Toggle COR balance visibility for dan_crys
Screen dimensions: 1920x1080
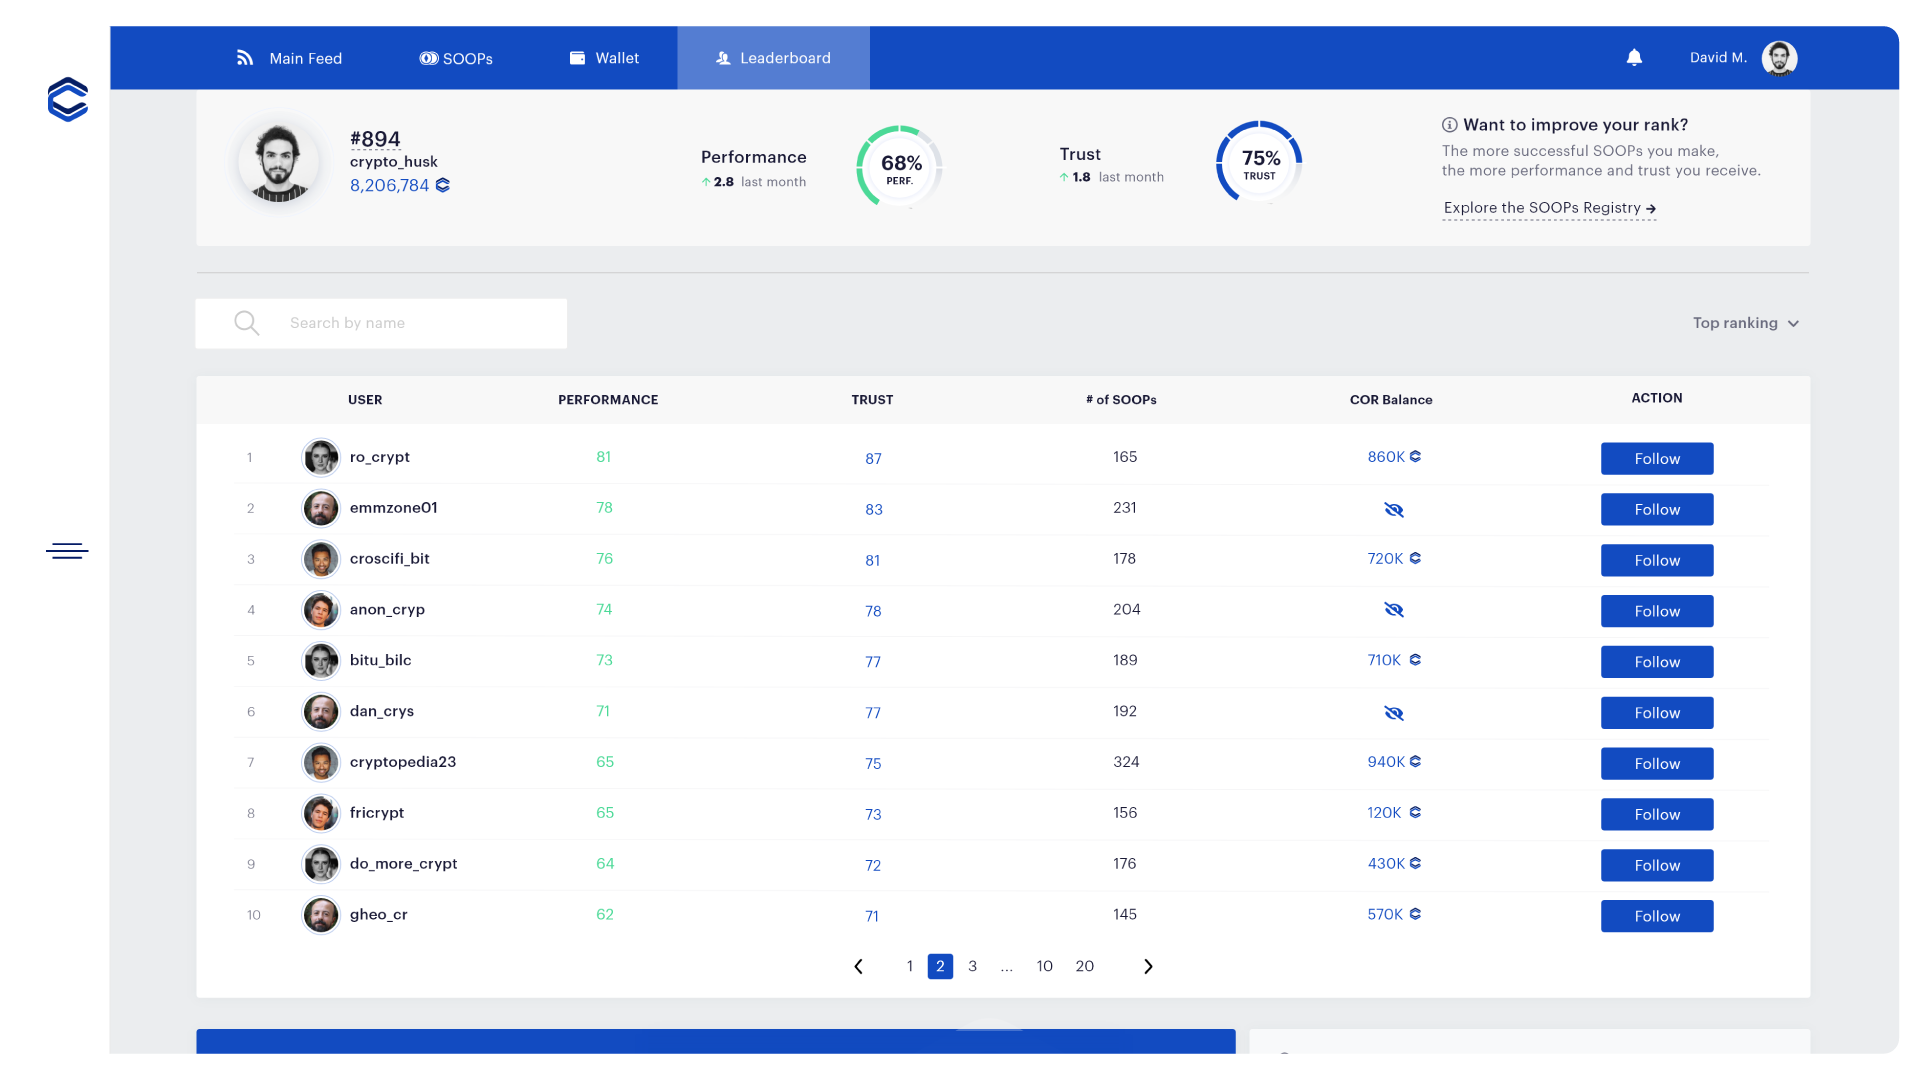pyautogui.click(x=1394, y=711)
